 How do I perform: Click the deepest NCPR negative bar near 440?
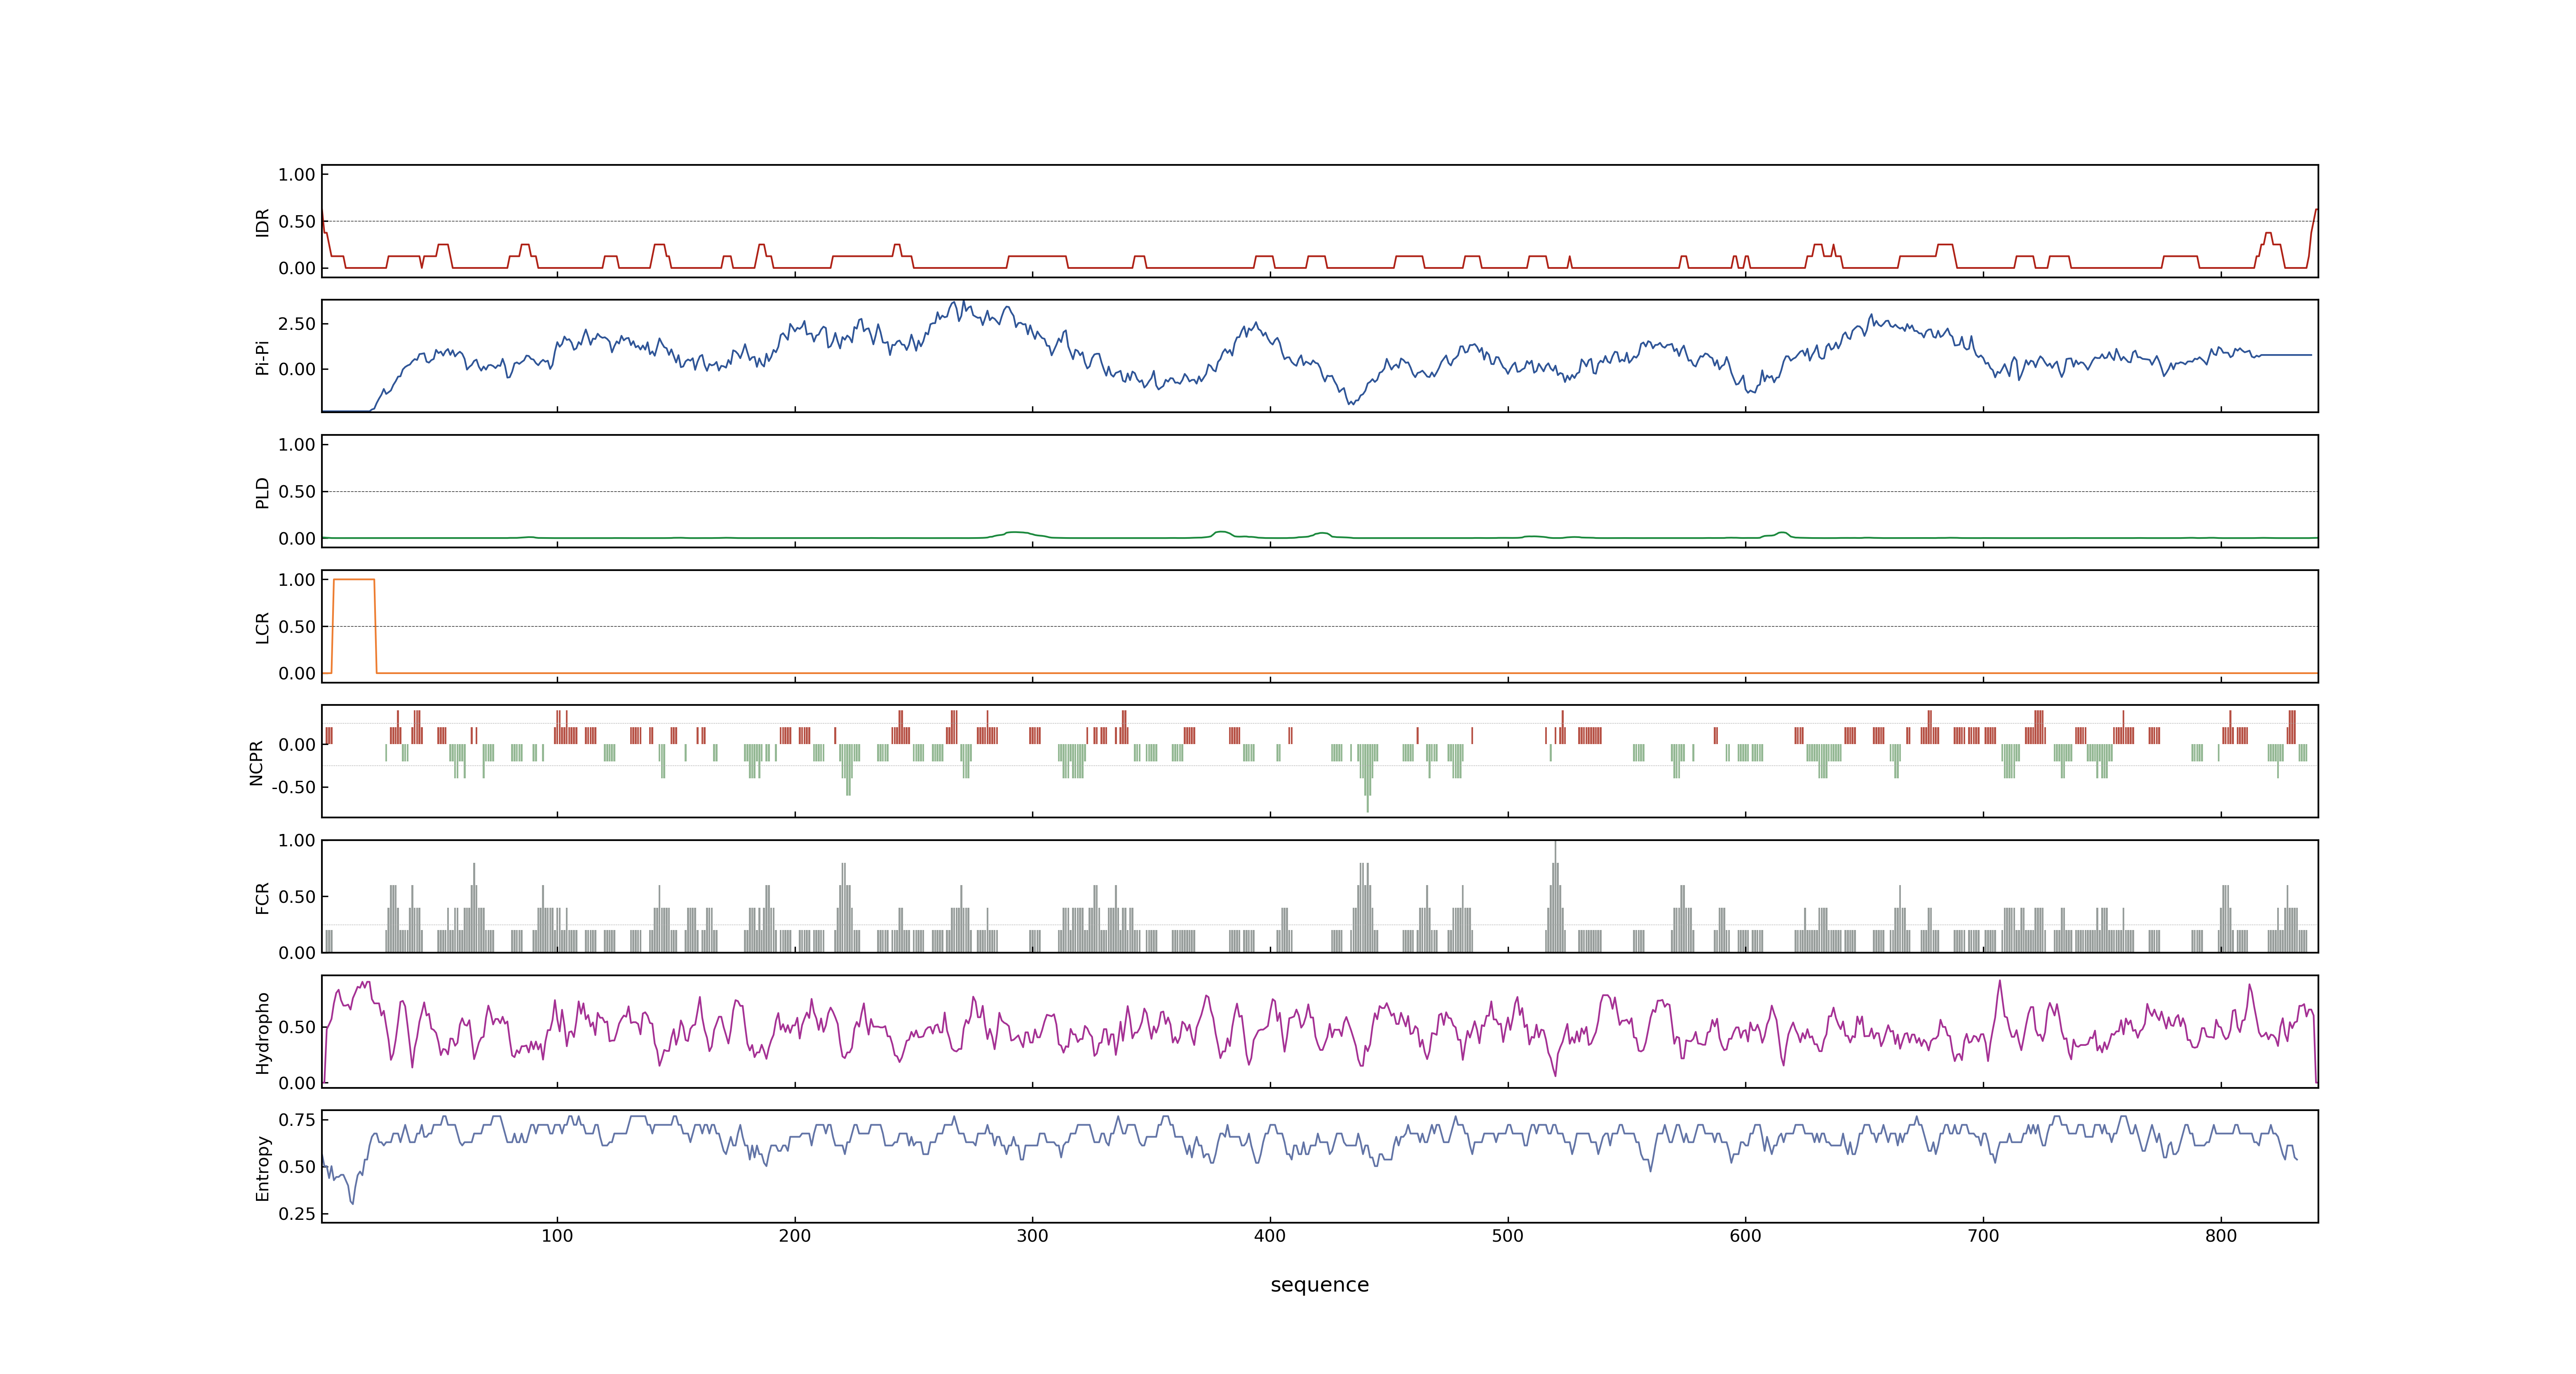pos(1367,778)
